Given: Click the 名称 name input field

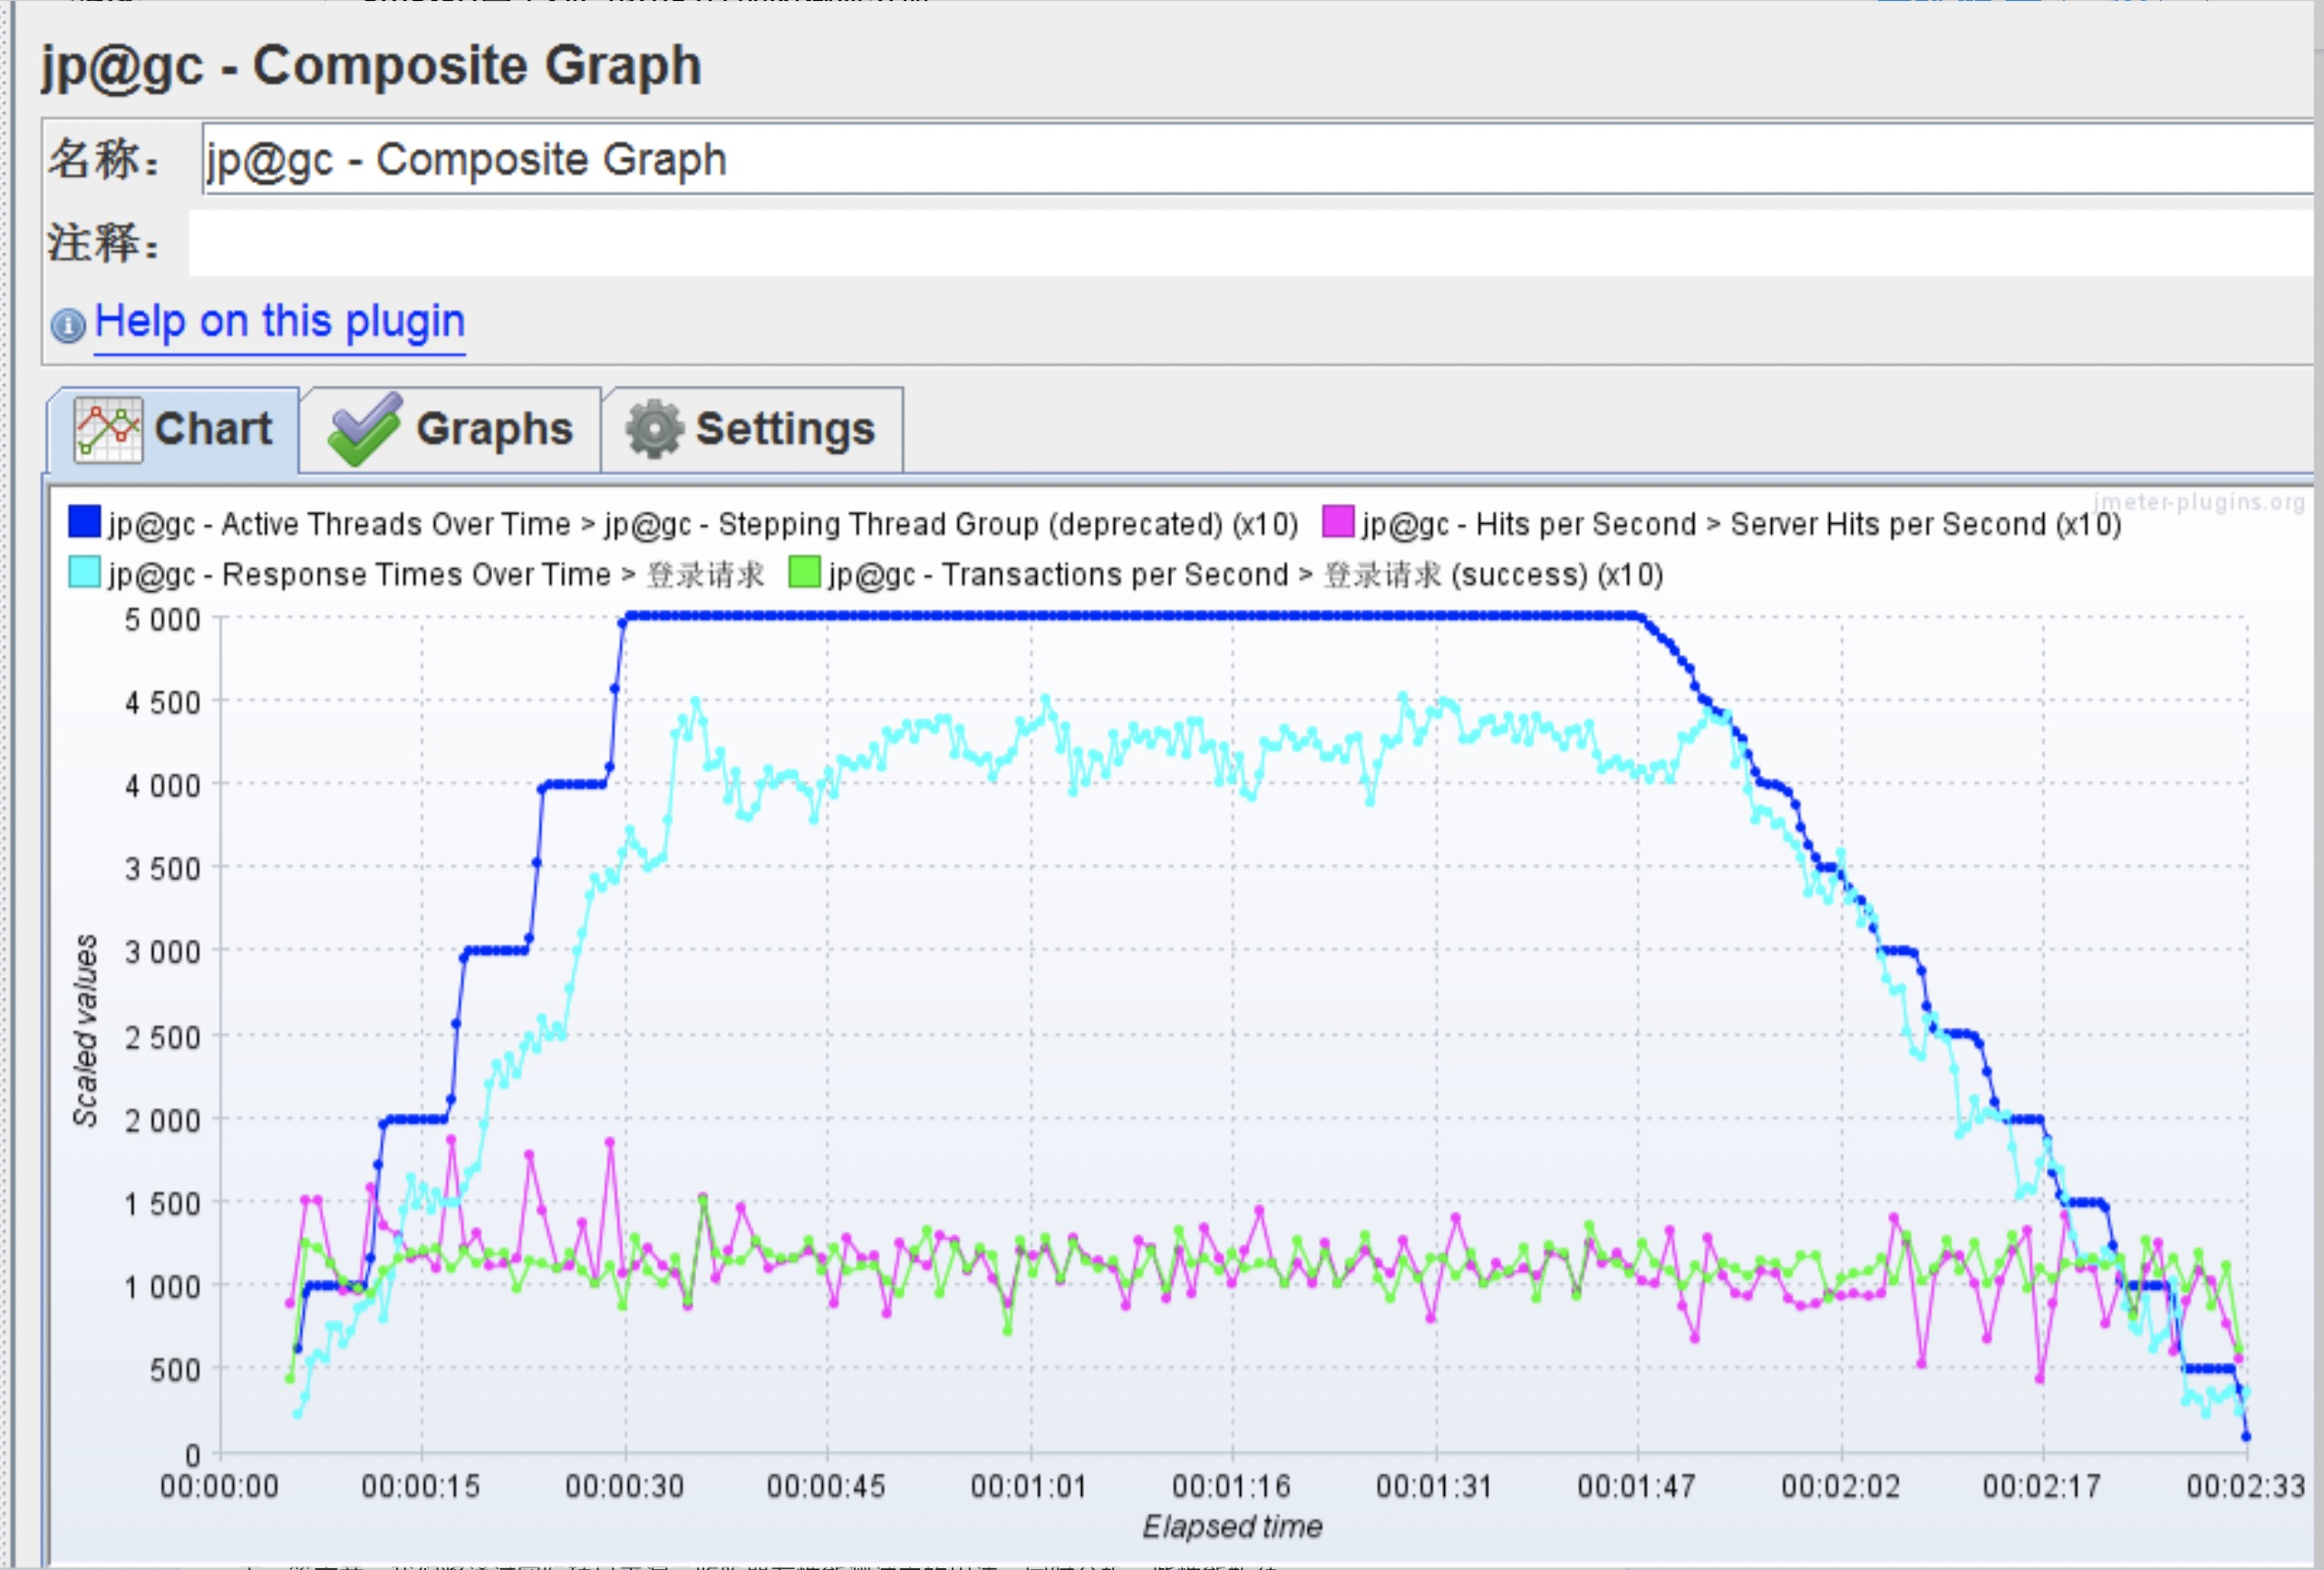Looking at the screenshot, I should 1200,160.
